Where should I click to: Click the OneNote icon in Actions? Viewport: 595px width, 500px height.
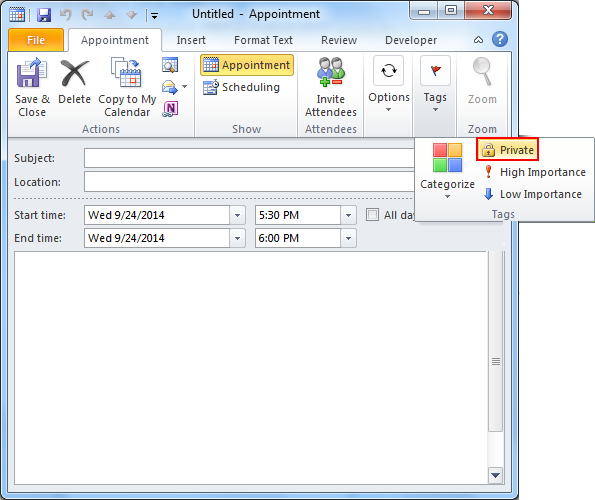click(170, 109)
